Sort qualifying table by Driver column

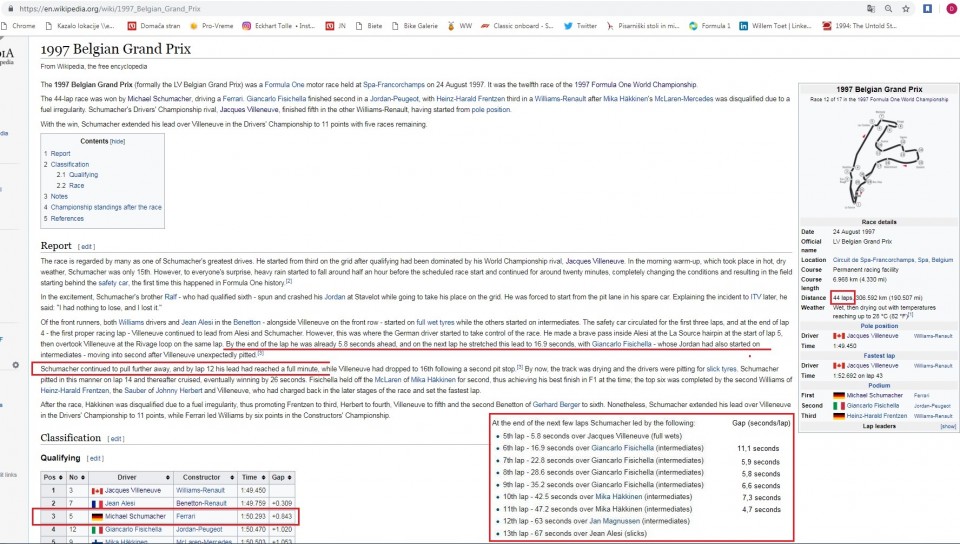coord(130,477)
